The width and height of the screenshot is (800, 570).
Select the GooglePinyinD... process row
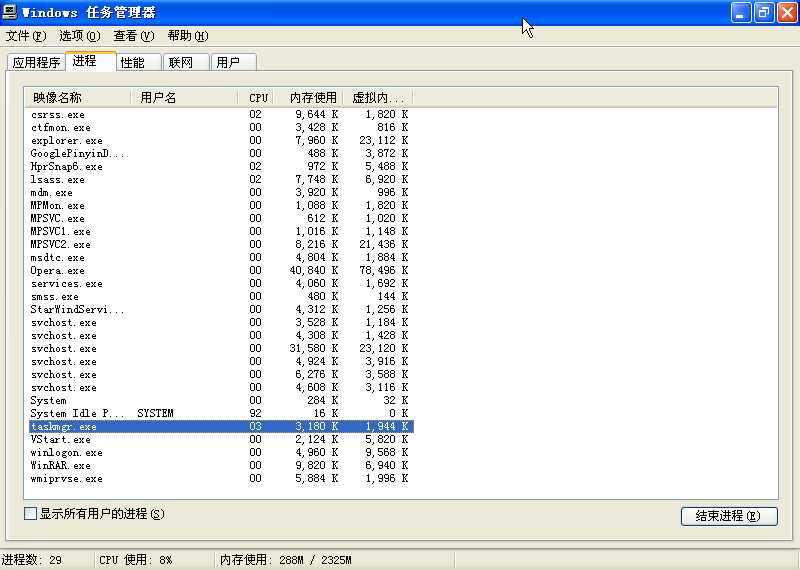pos(221,153)
